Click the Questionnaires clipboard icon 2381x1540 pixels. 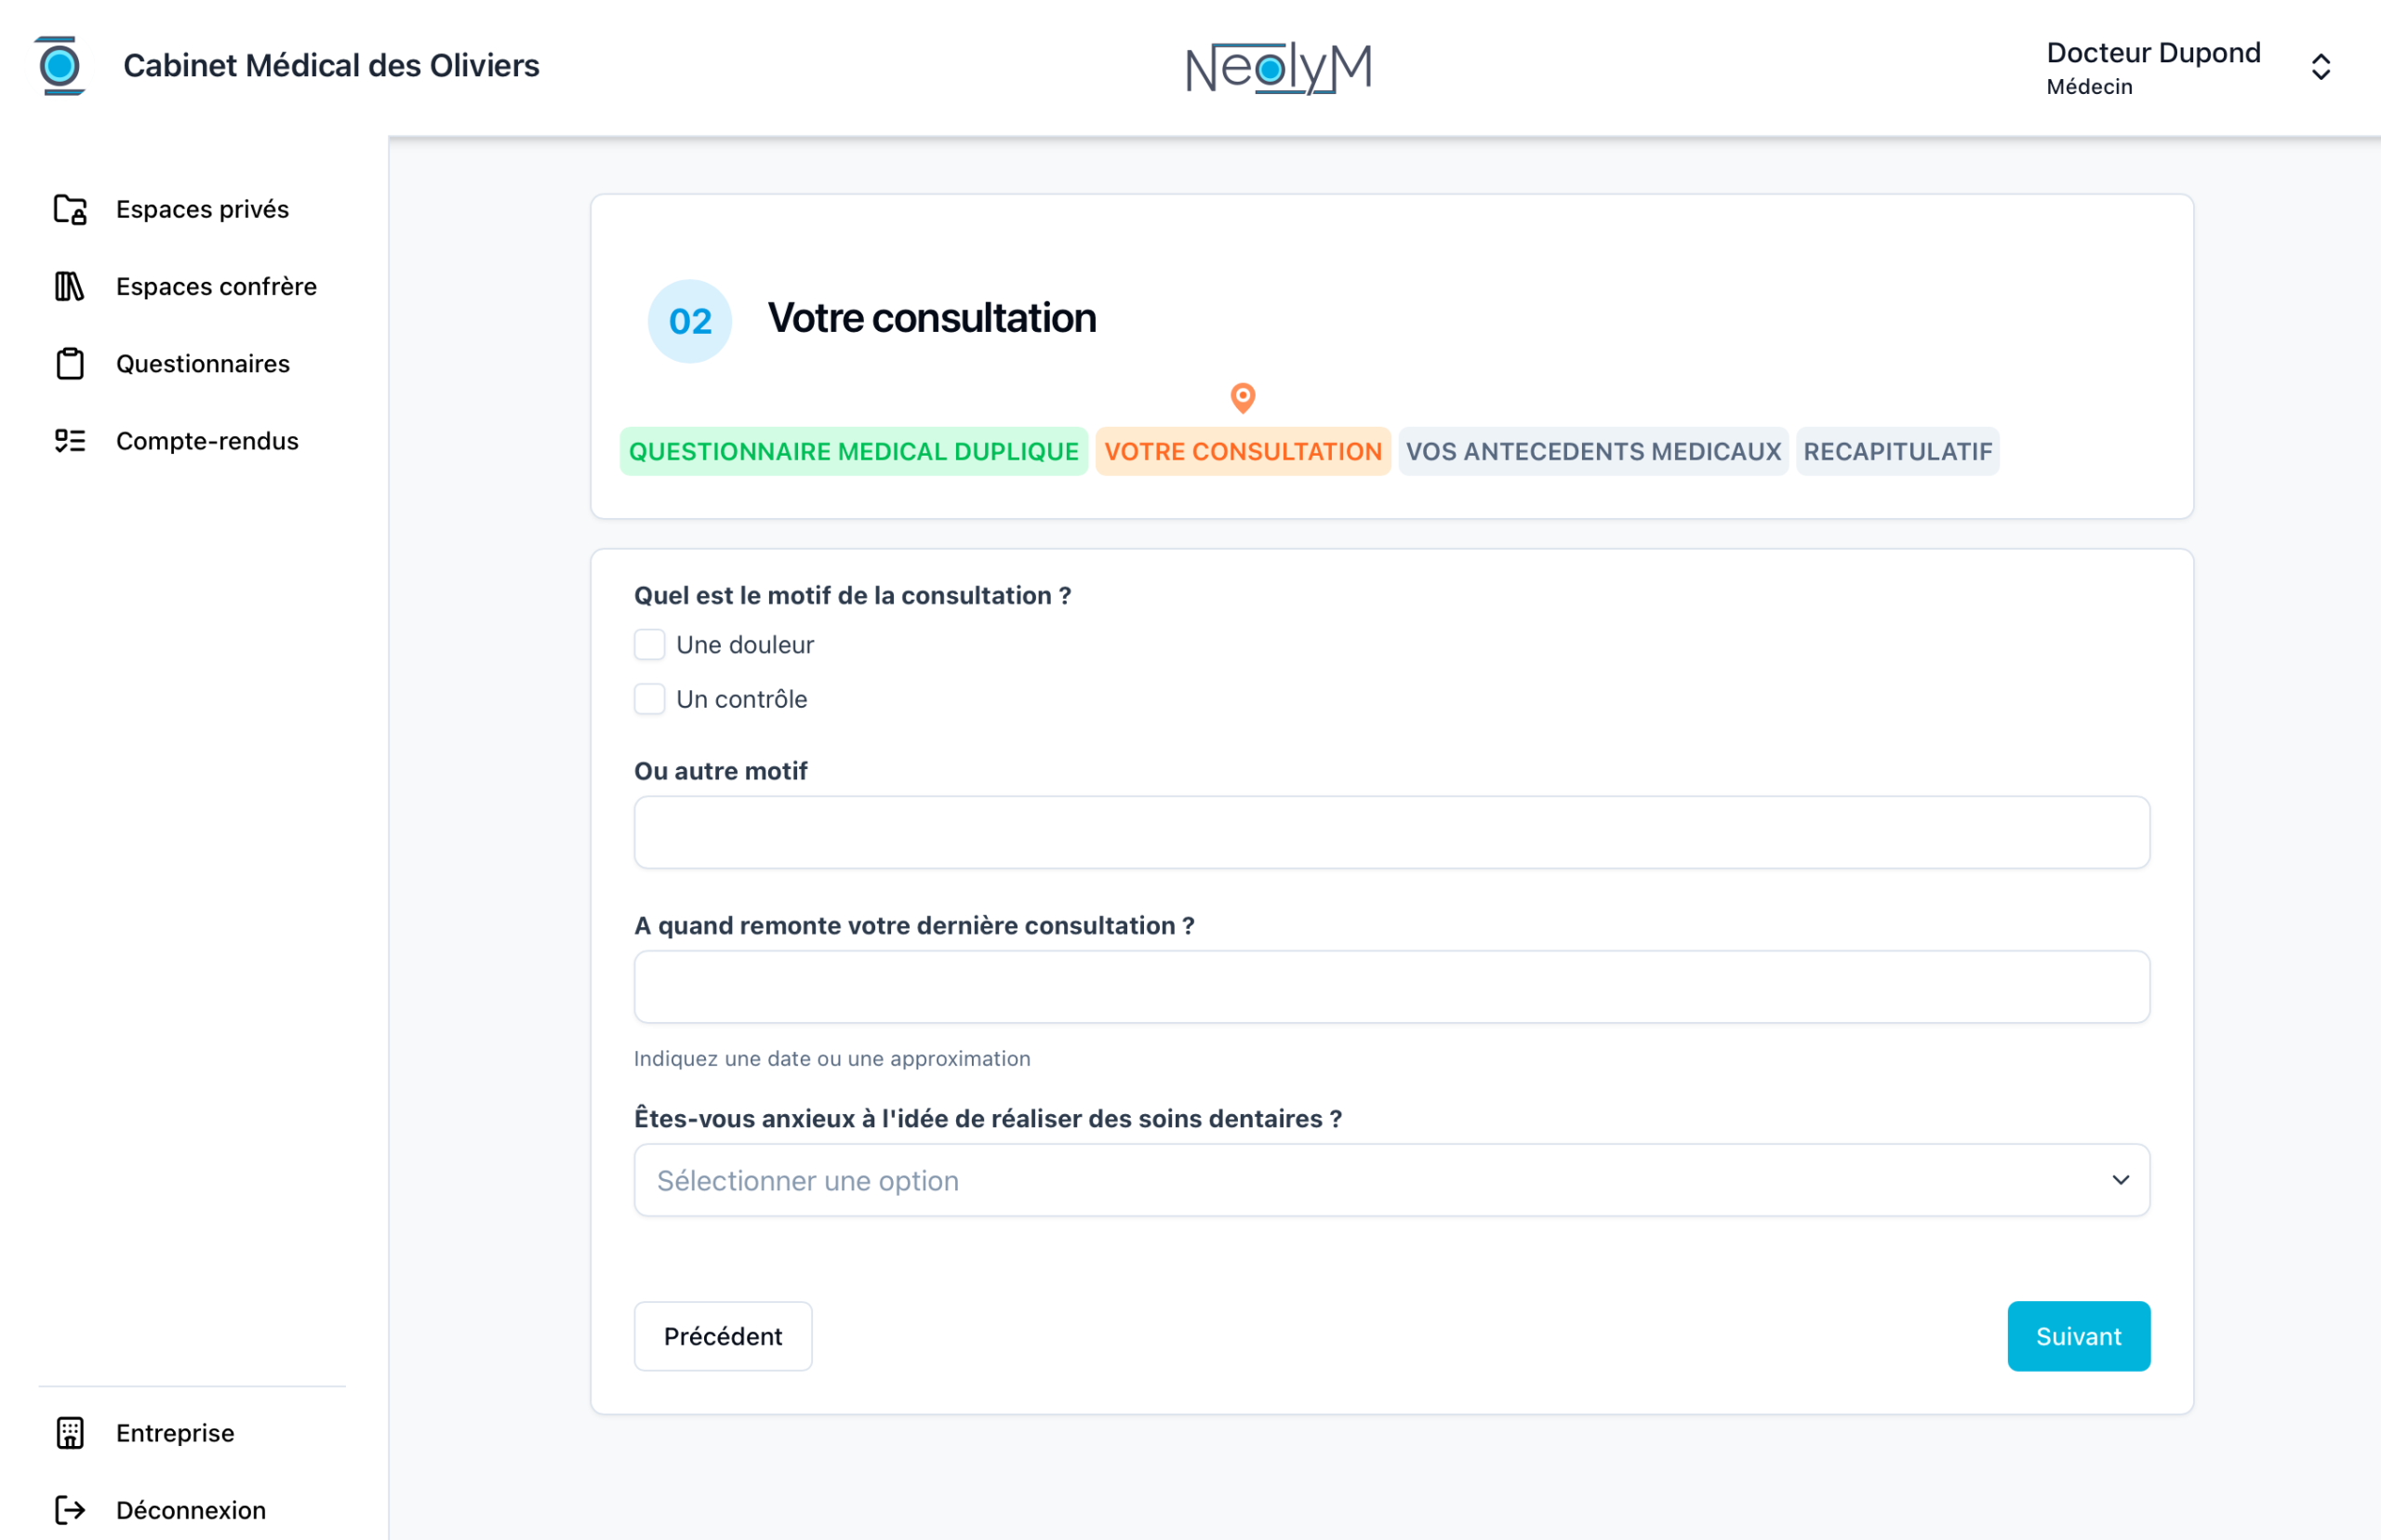pyautogui.click(x=70, y=364)
